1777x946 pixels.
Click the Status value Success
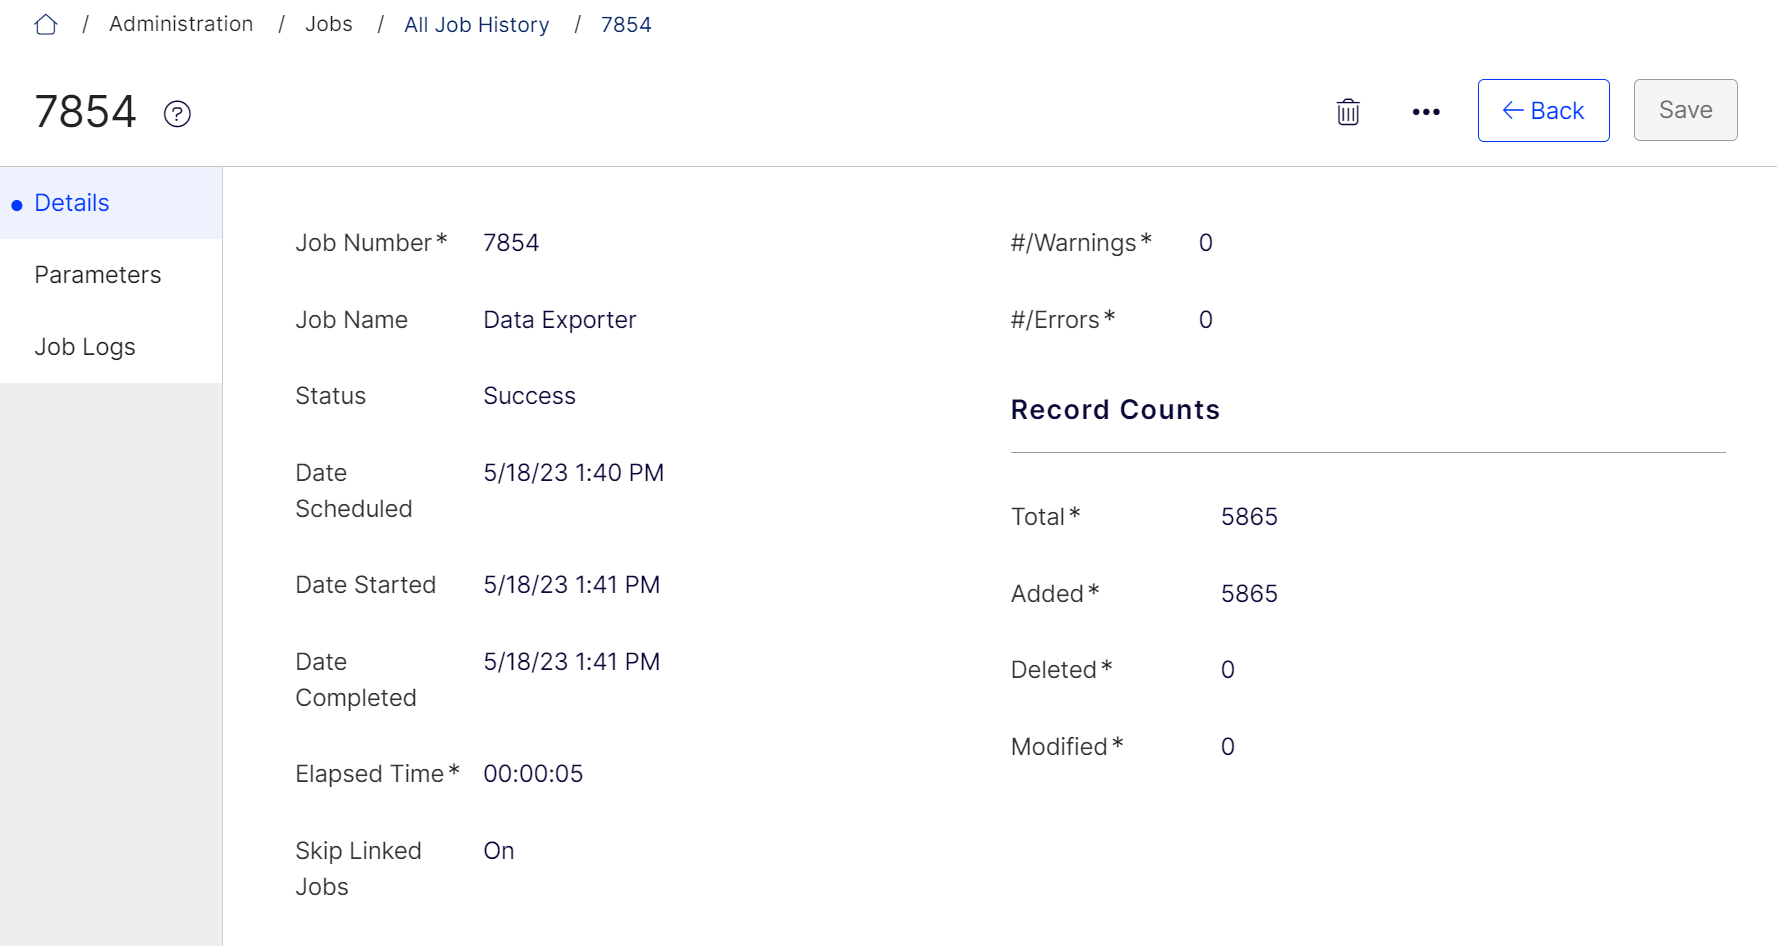point(529,396)
